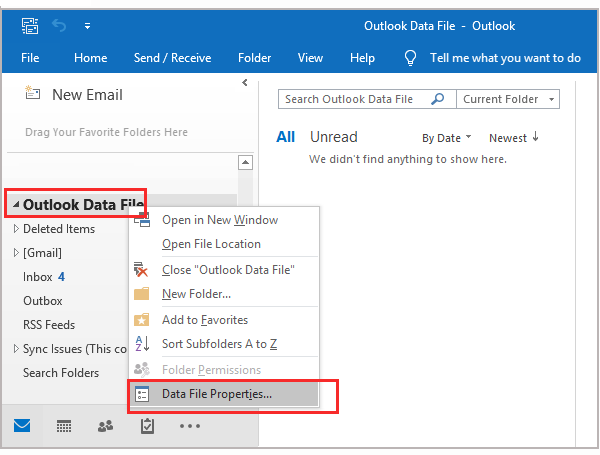Collapse the Outlook Data File tree node
This screenshot has width=600, height=455.
click(x=16, y=205)
